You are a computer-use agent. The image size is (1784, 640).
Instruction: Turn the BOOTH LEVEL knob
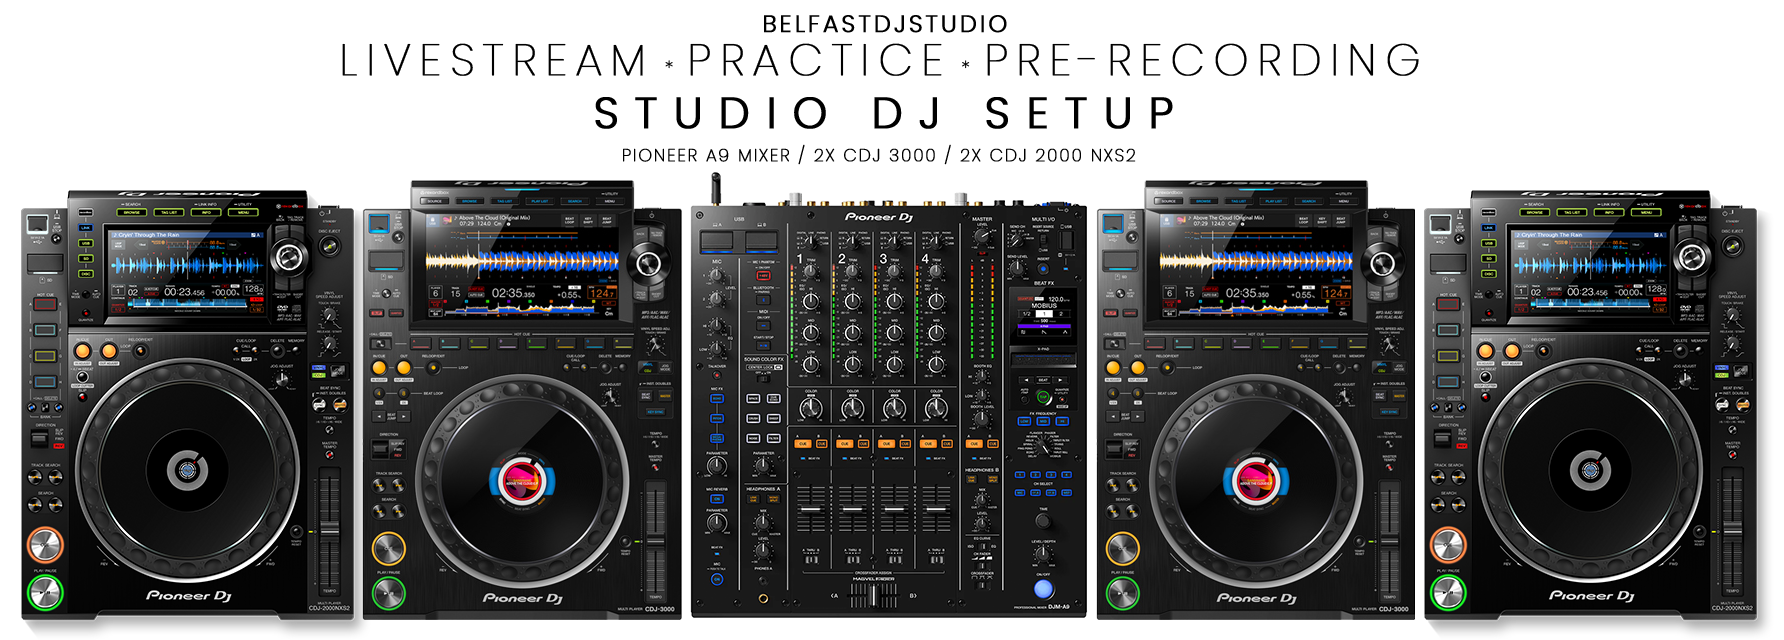pyautogui.click(x=982, y=419)
